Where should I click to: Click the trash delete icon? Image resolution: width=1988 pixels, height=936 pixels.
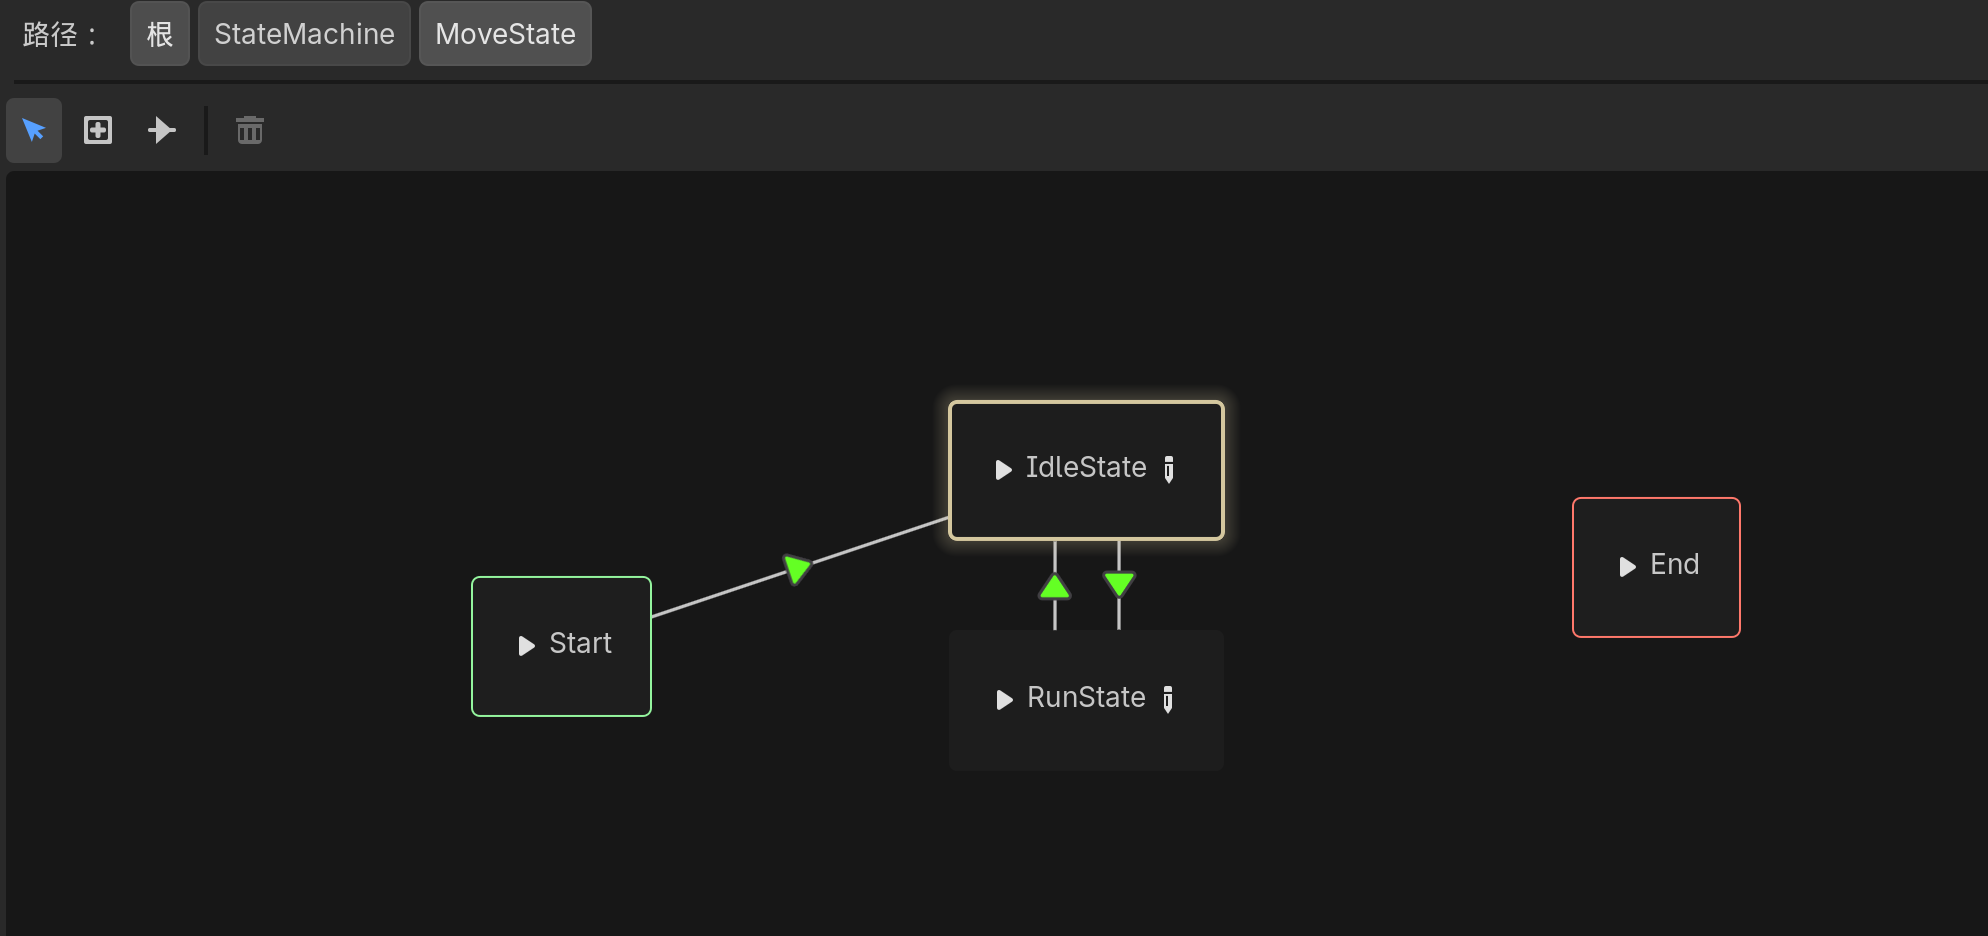click(250, 130)
